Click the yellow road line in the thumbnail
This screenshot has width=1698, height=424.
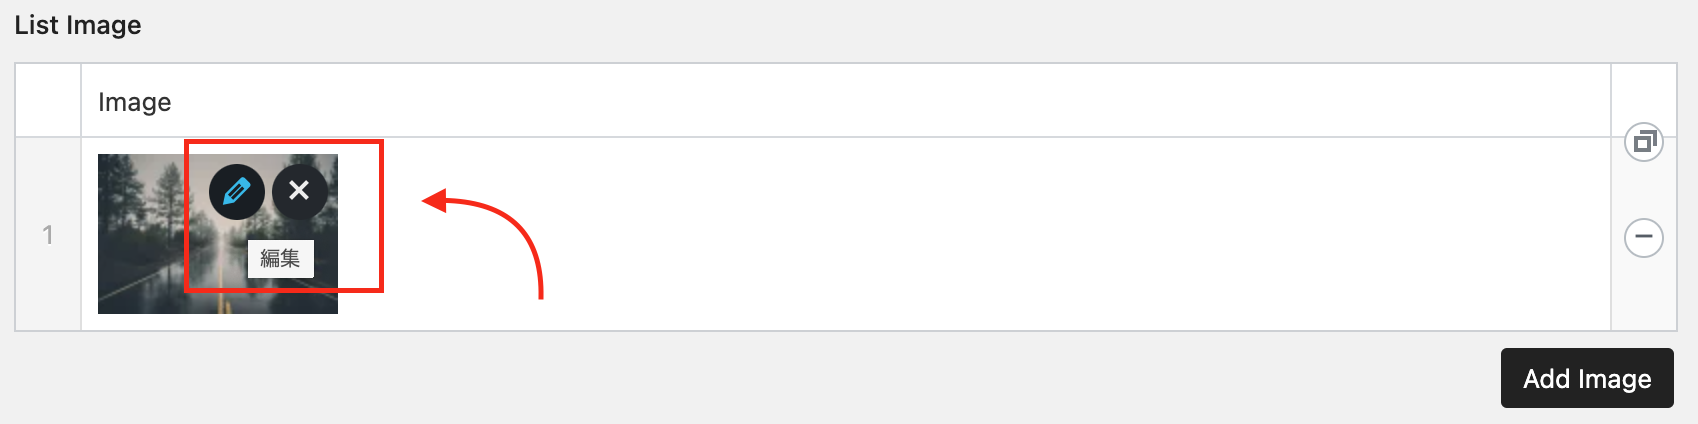coord(227,304)
